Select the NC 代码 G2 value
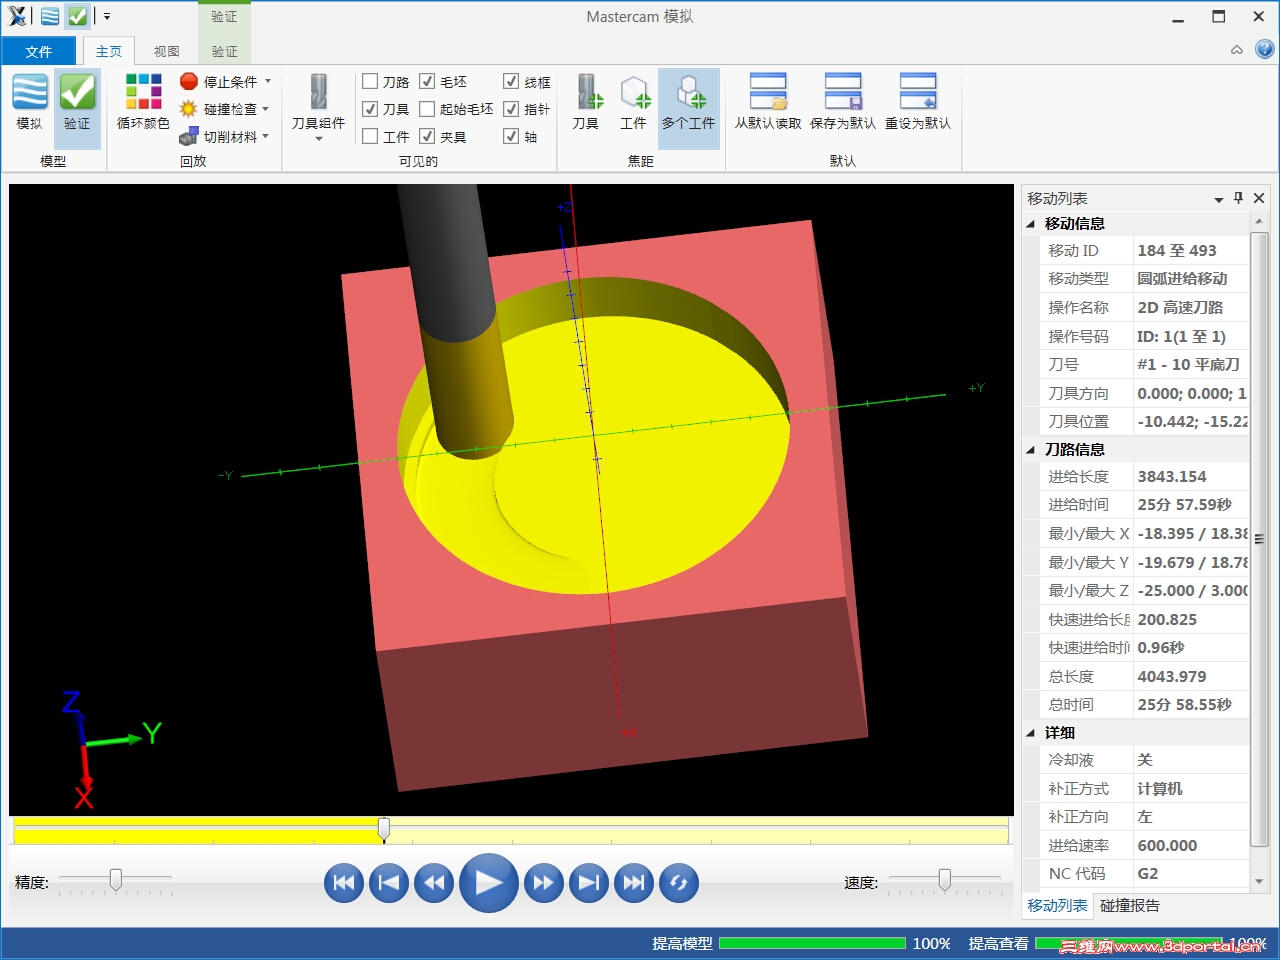Image resolution: width=1280 pixels, height=960 pixels. point(1191,873)
